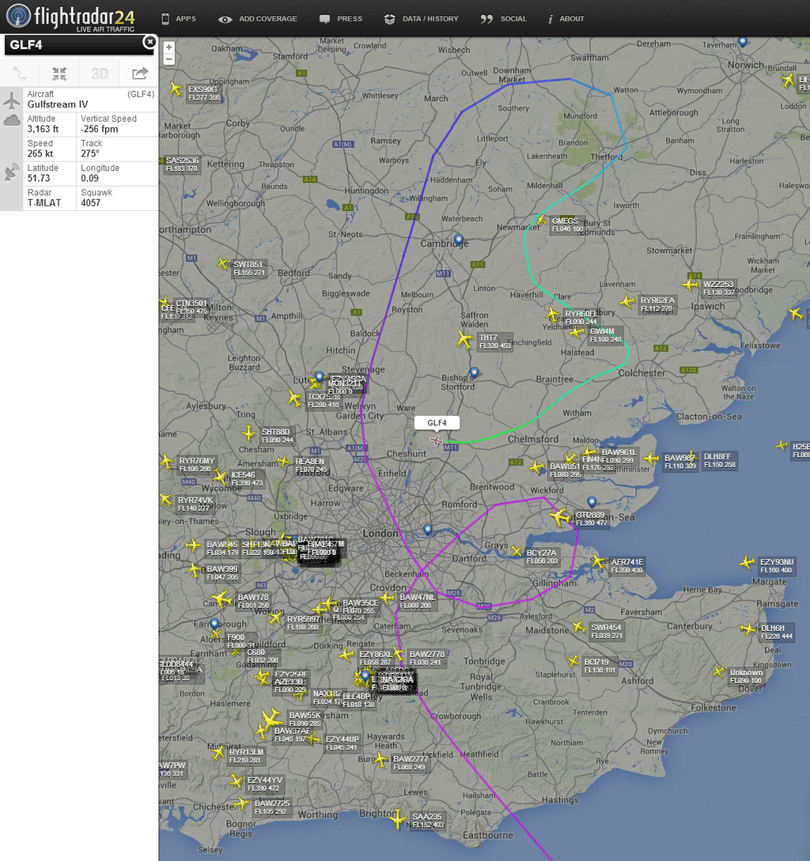The image size is (810, 861).
Task: Click the share flight icon
Action: click(x=139, y=73)
